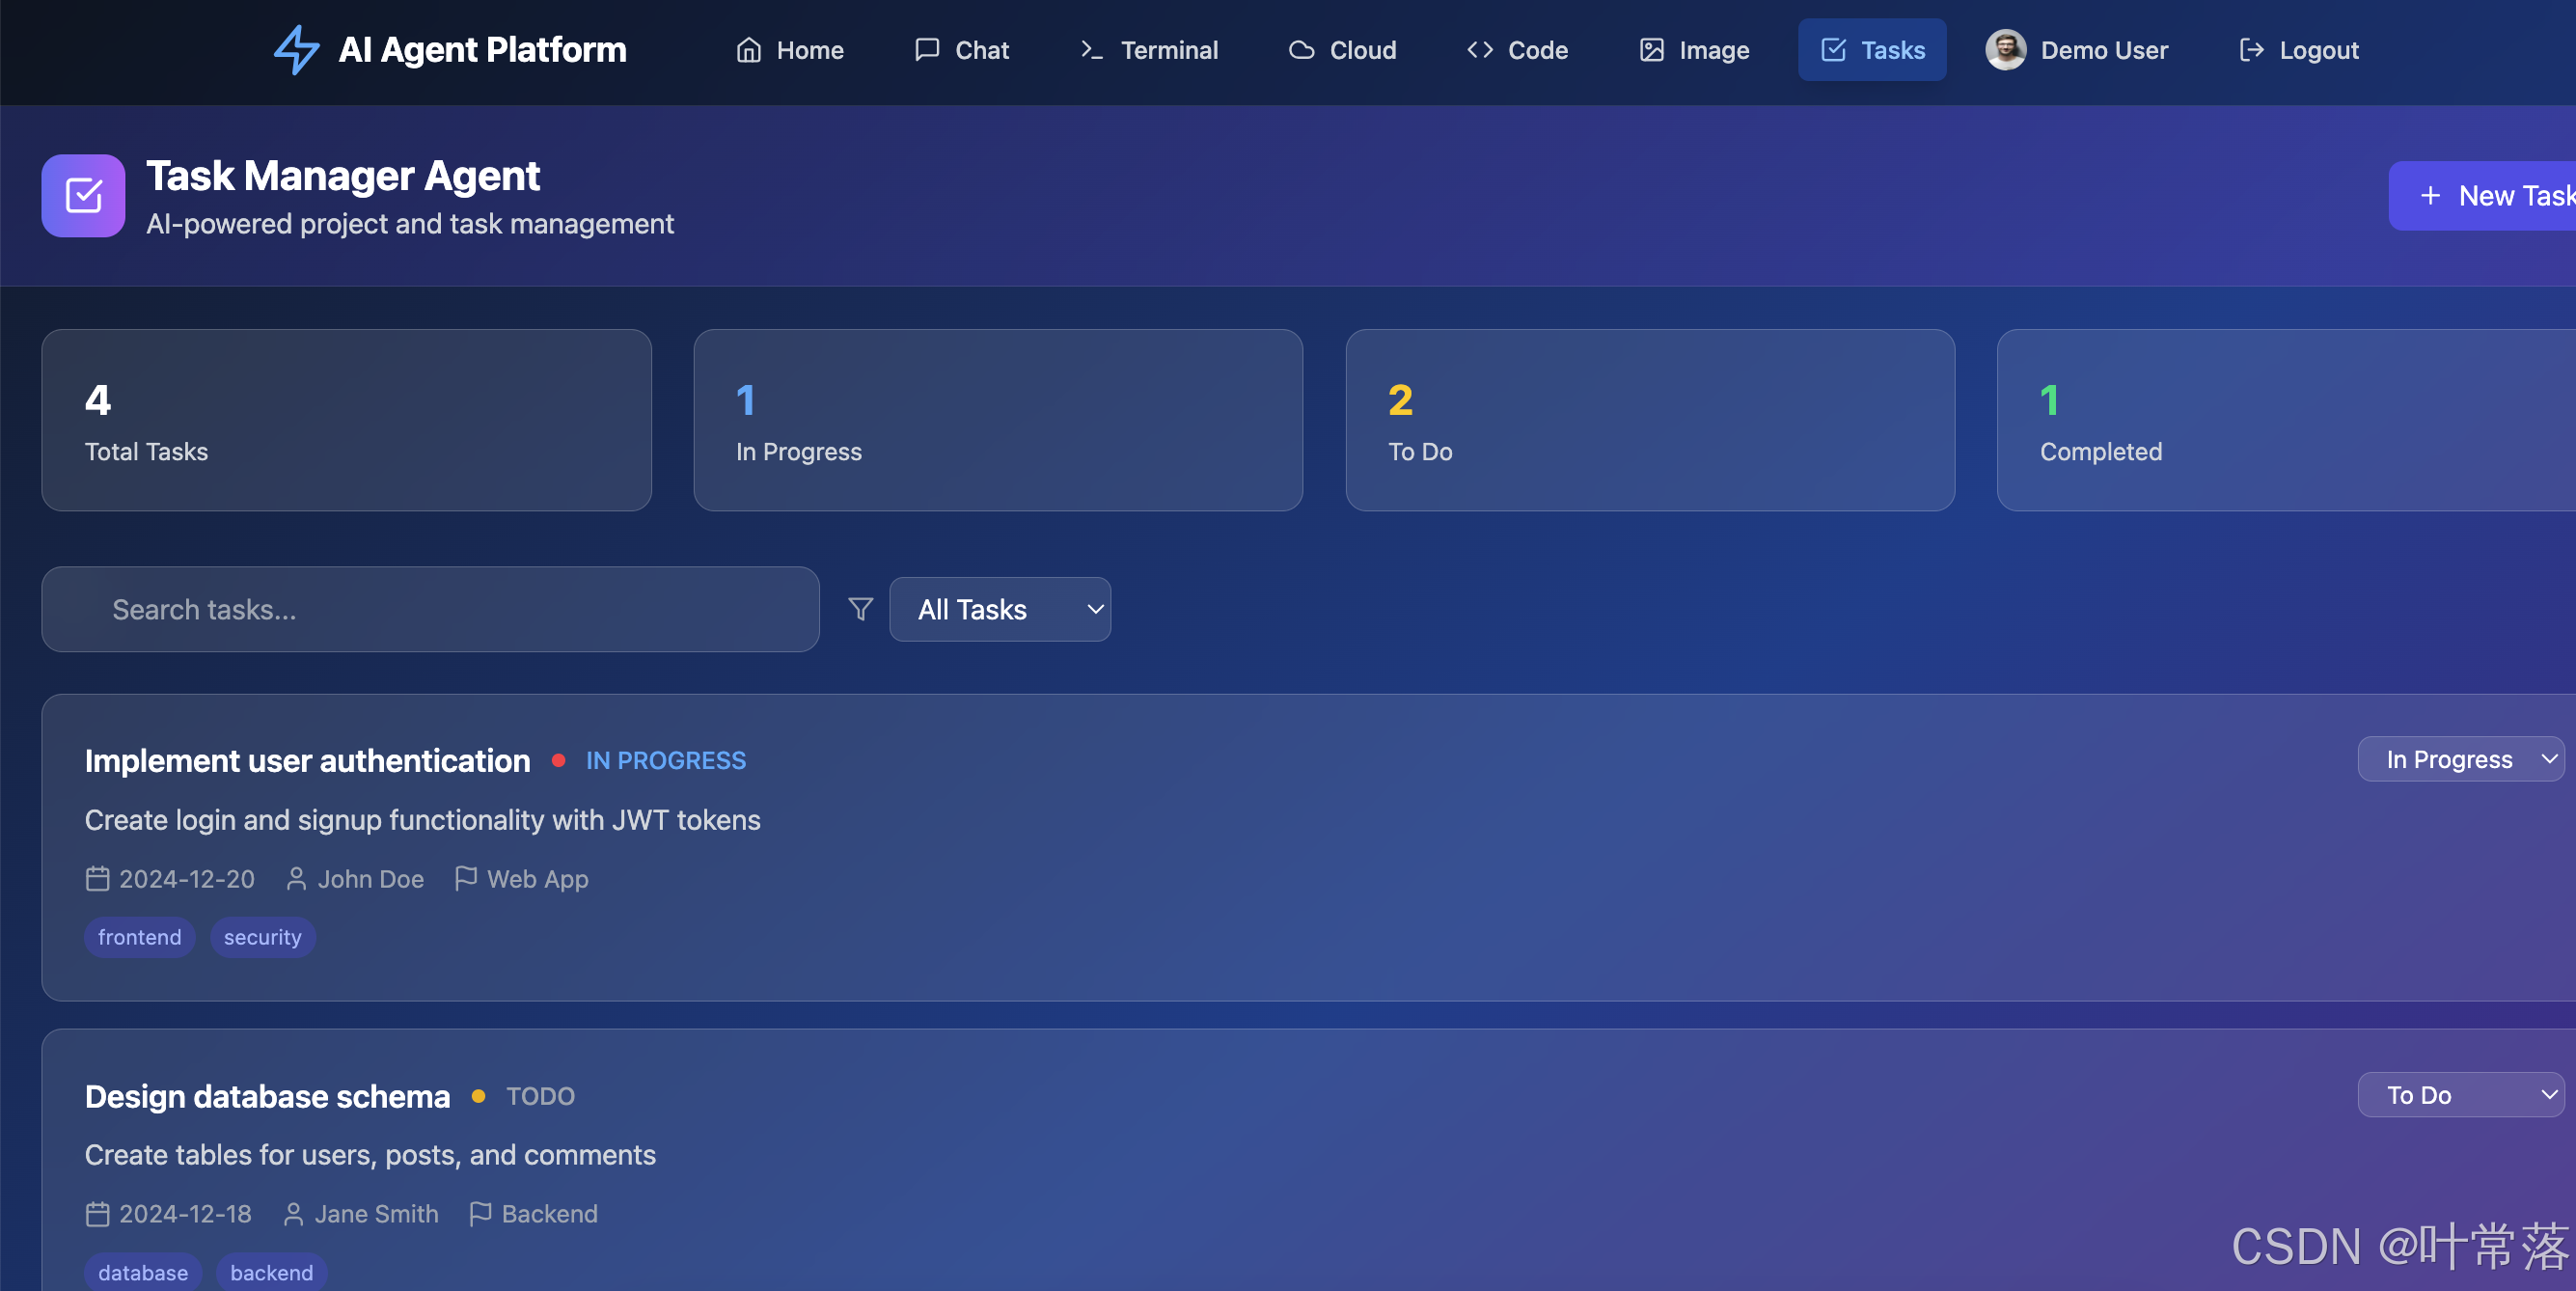2576x1291 pixels.
Task: Click the filter funnel icon
Action: [x=860, y=609]
